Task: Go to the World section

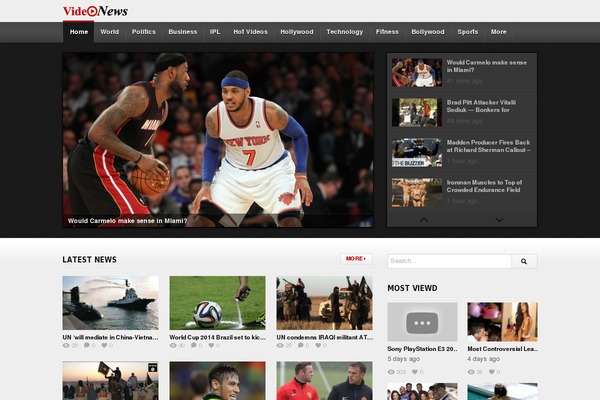Action: pos(109,32)
